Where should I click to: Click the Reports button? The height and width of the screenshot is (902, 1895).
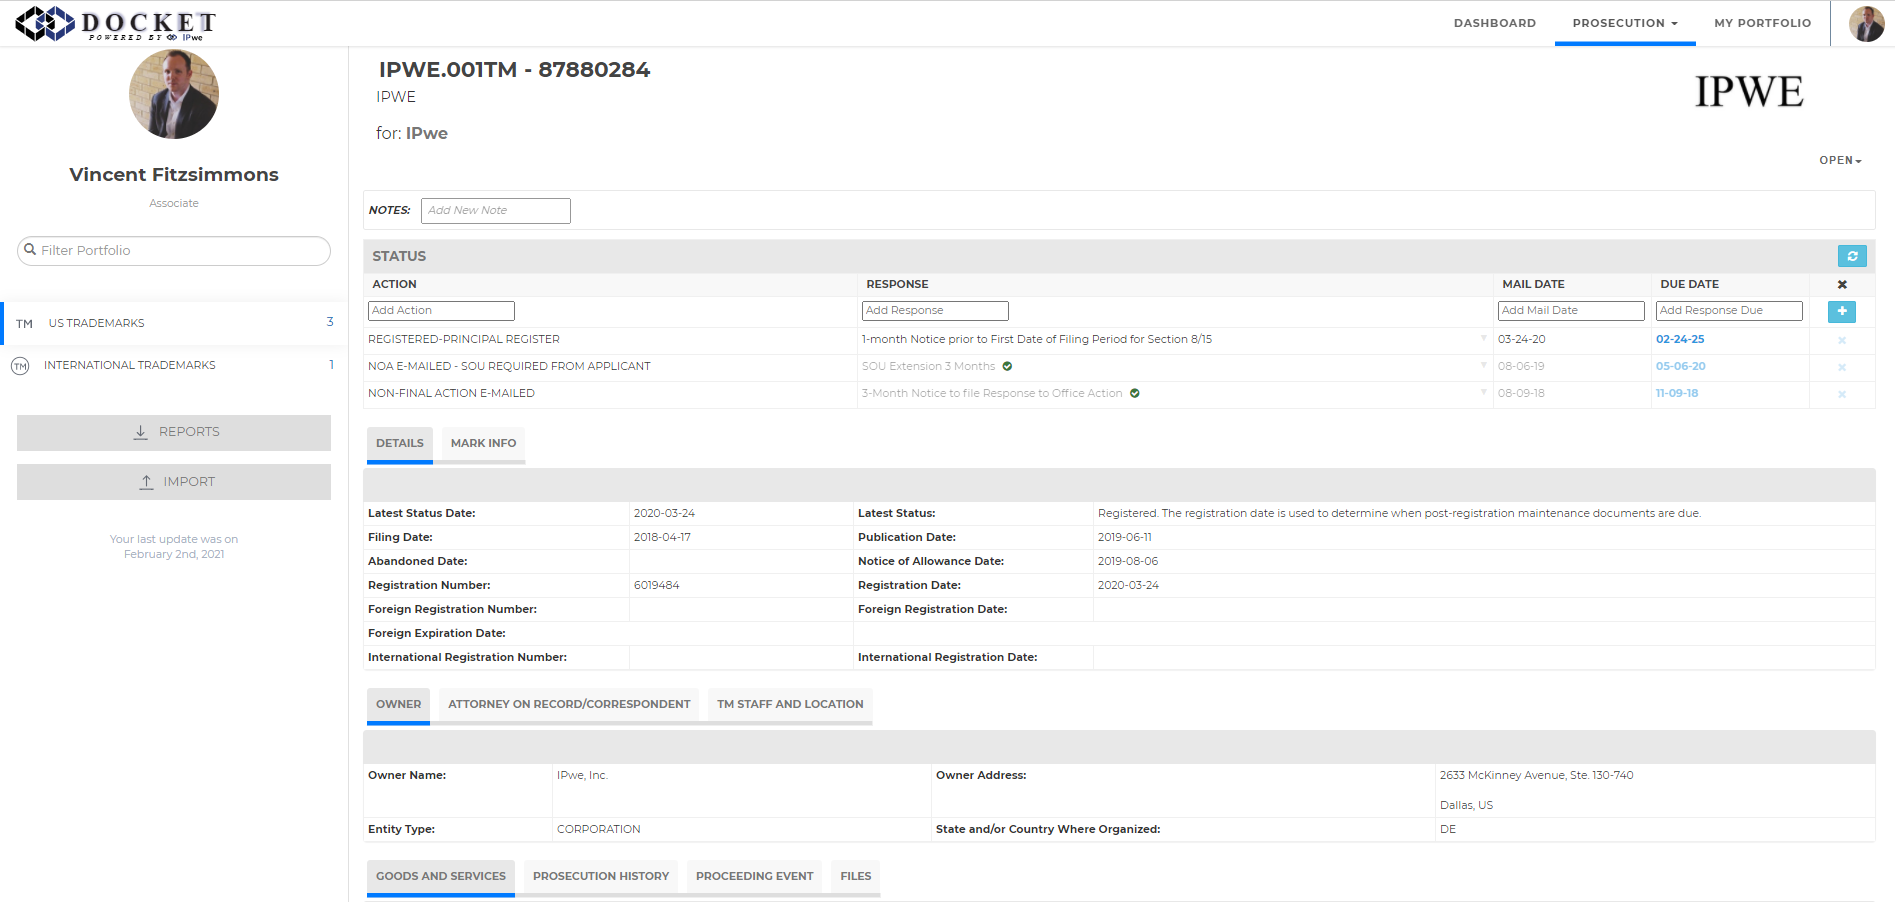pos(174,432)
